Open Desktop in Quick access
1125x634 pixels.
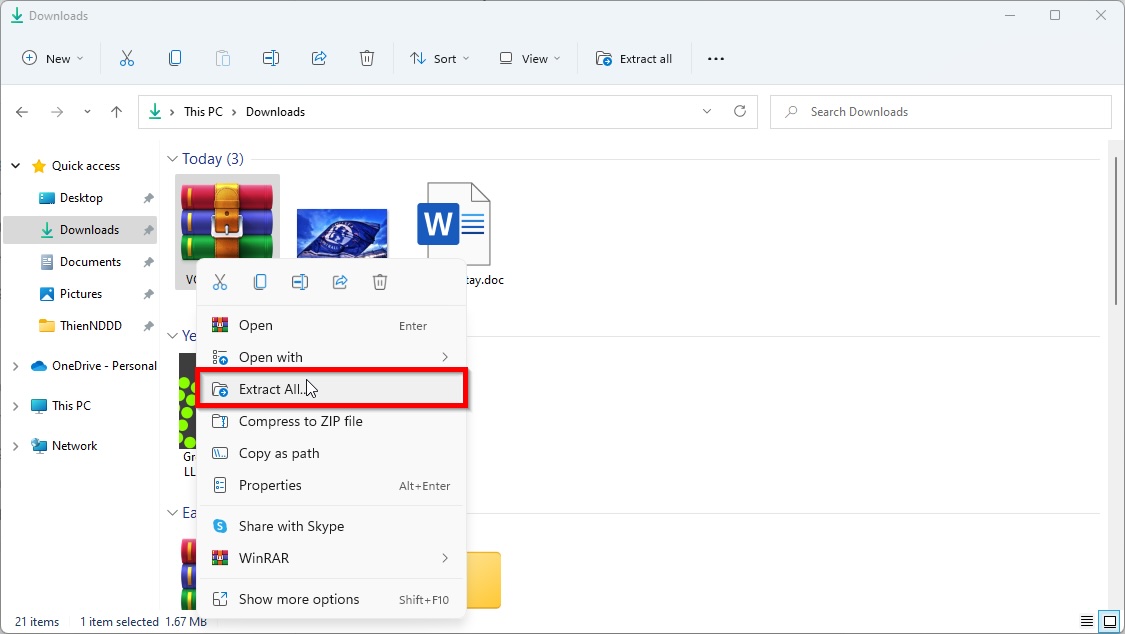[80, 198]
